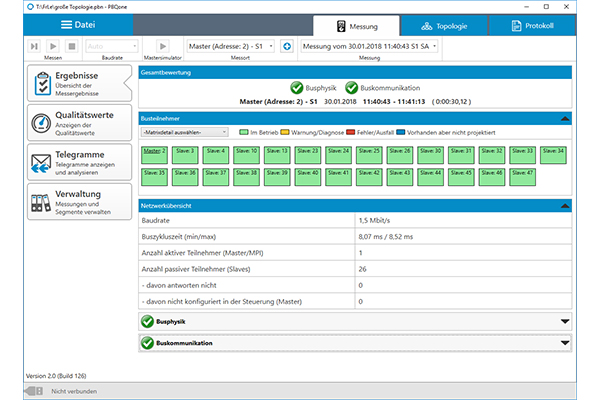Viewport: 600px width, 400px height.
Task: Click the single-step measurement icon
Action: pyautogui.click(x=34, y=46)
